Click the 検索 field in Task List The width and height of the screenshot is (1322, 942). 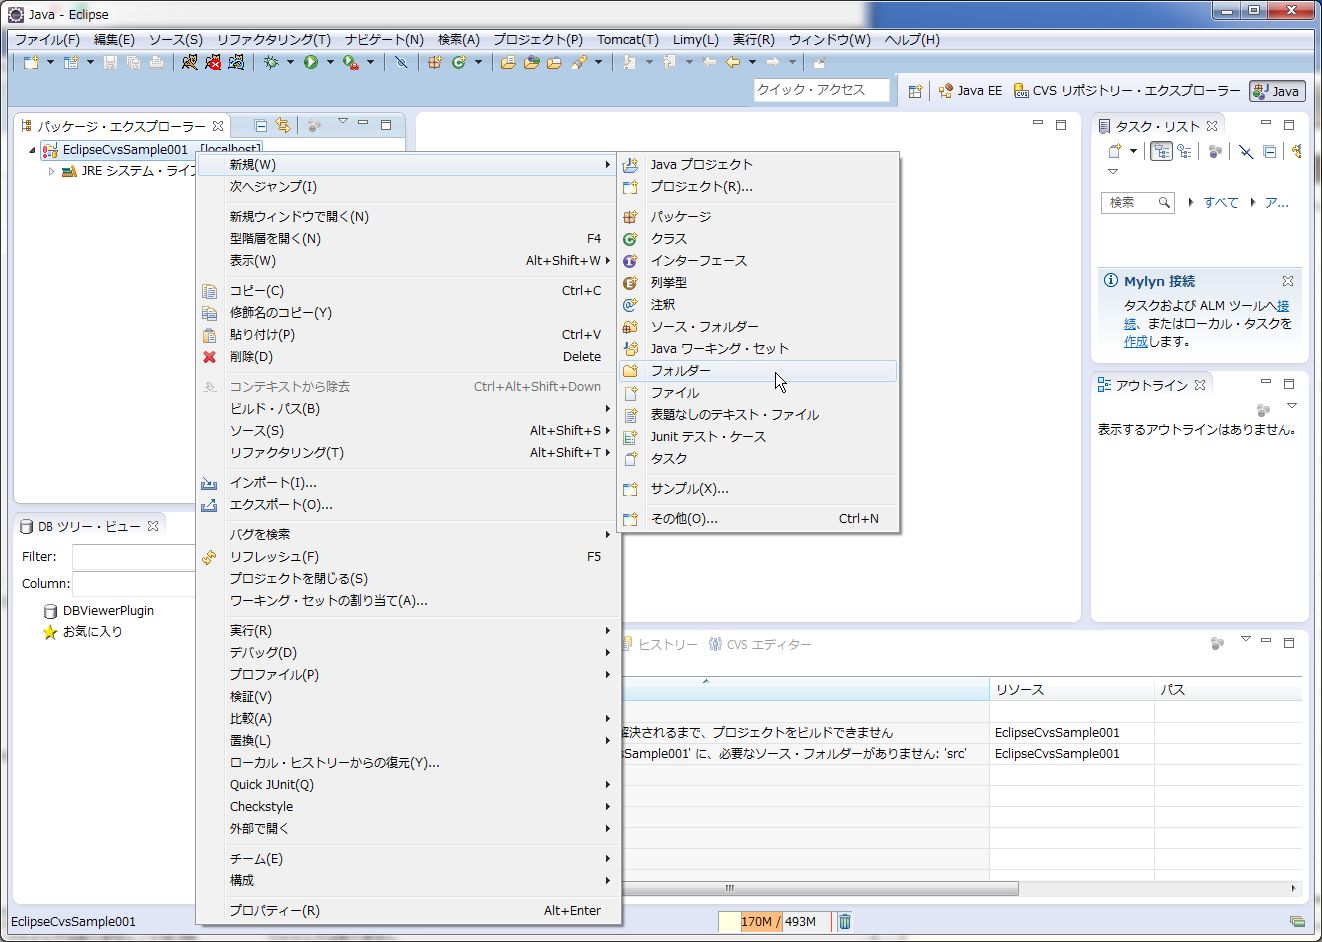(x=1137, y=202)
